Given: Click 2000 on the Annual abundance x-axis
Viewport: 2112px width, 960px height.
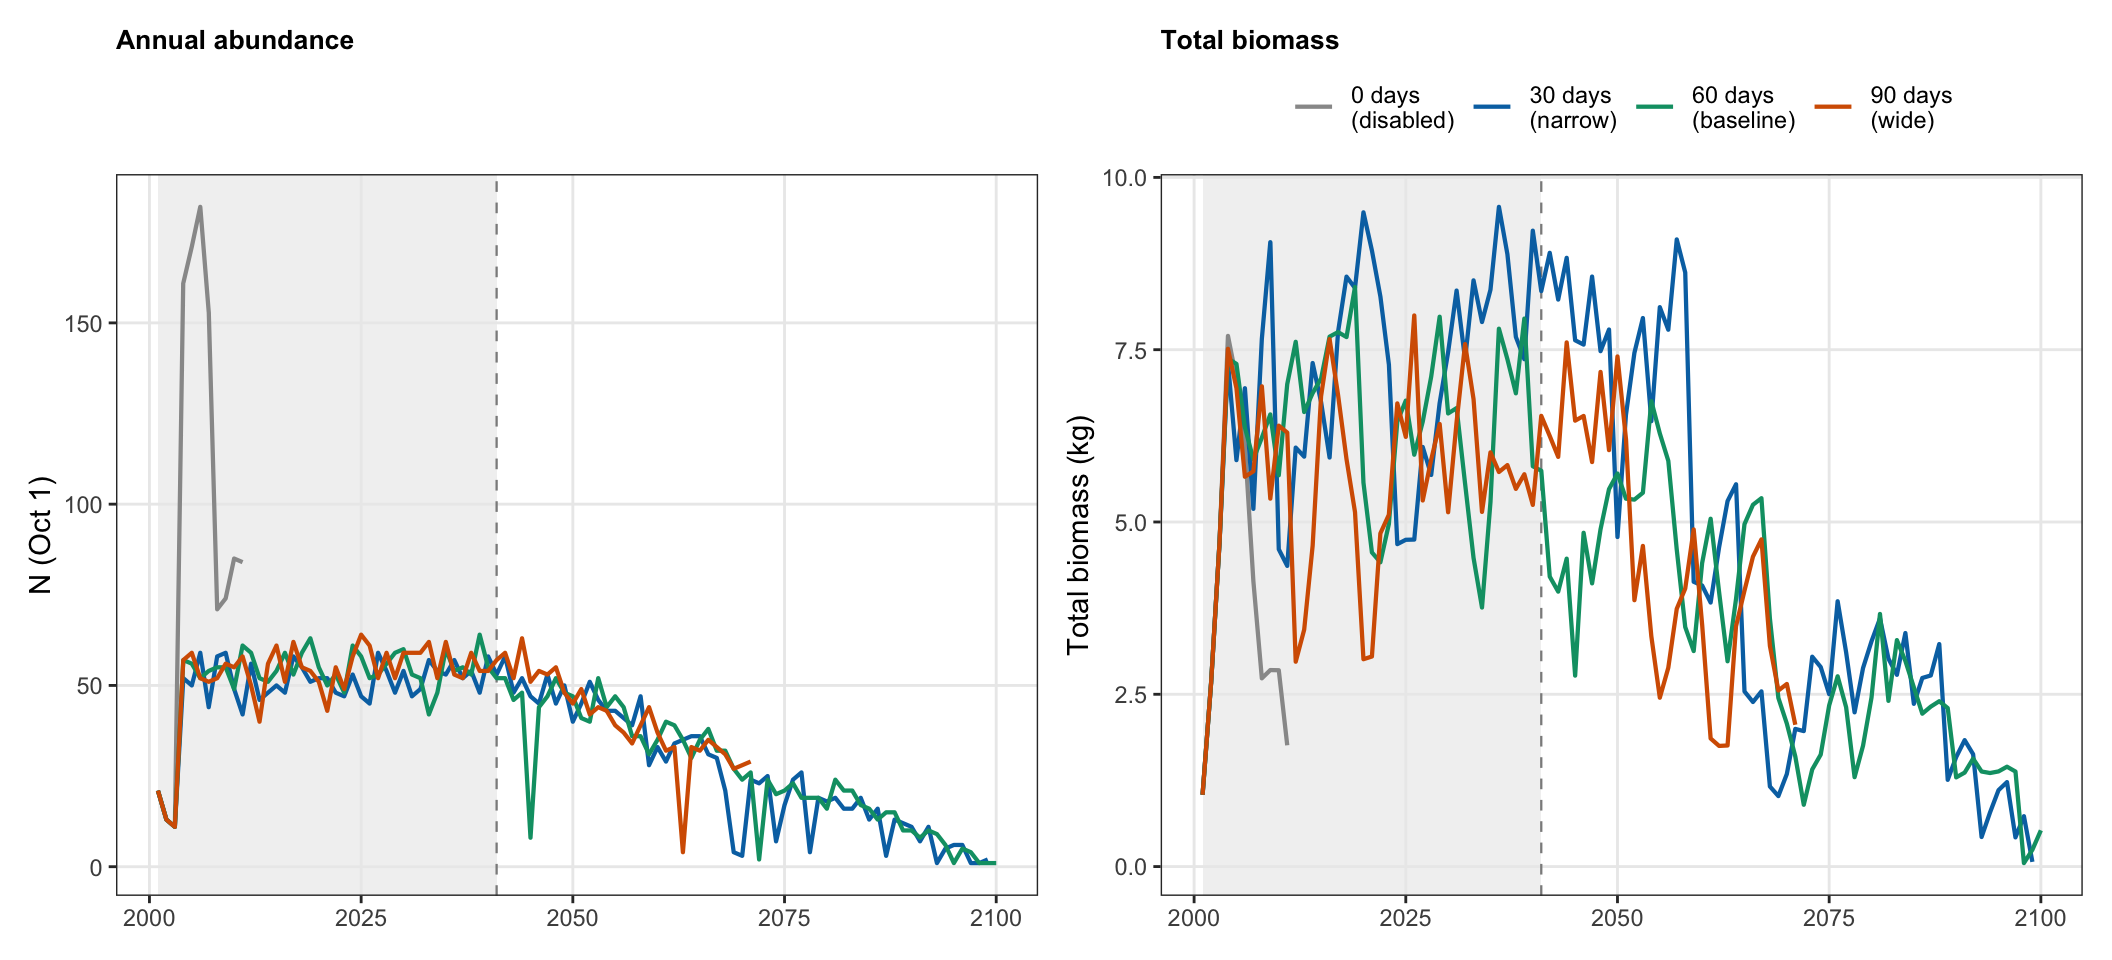Looking at the screenshot, I should click(150, 918).
